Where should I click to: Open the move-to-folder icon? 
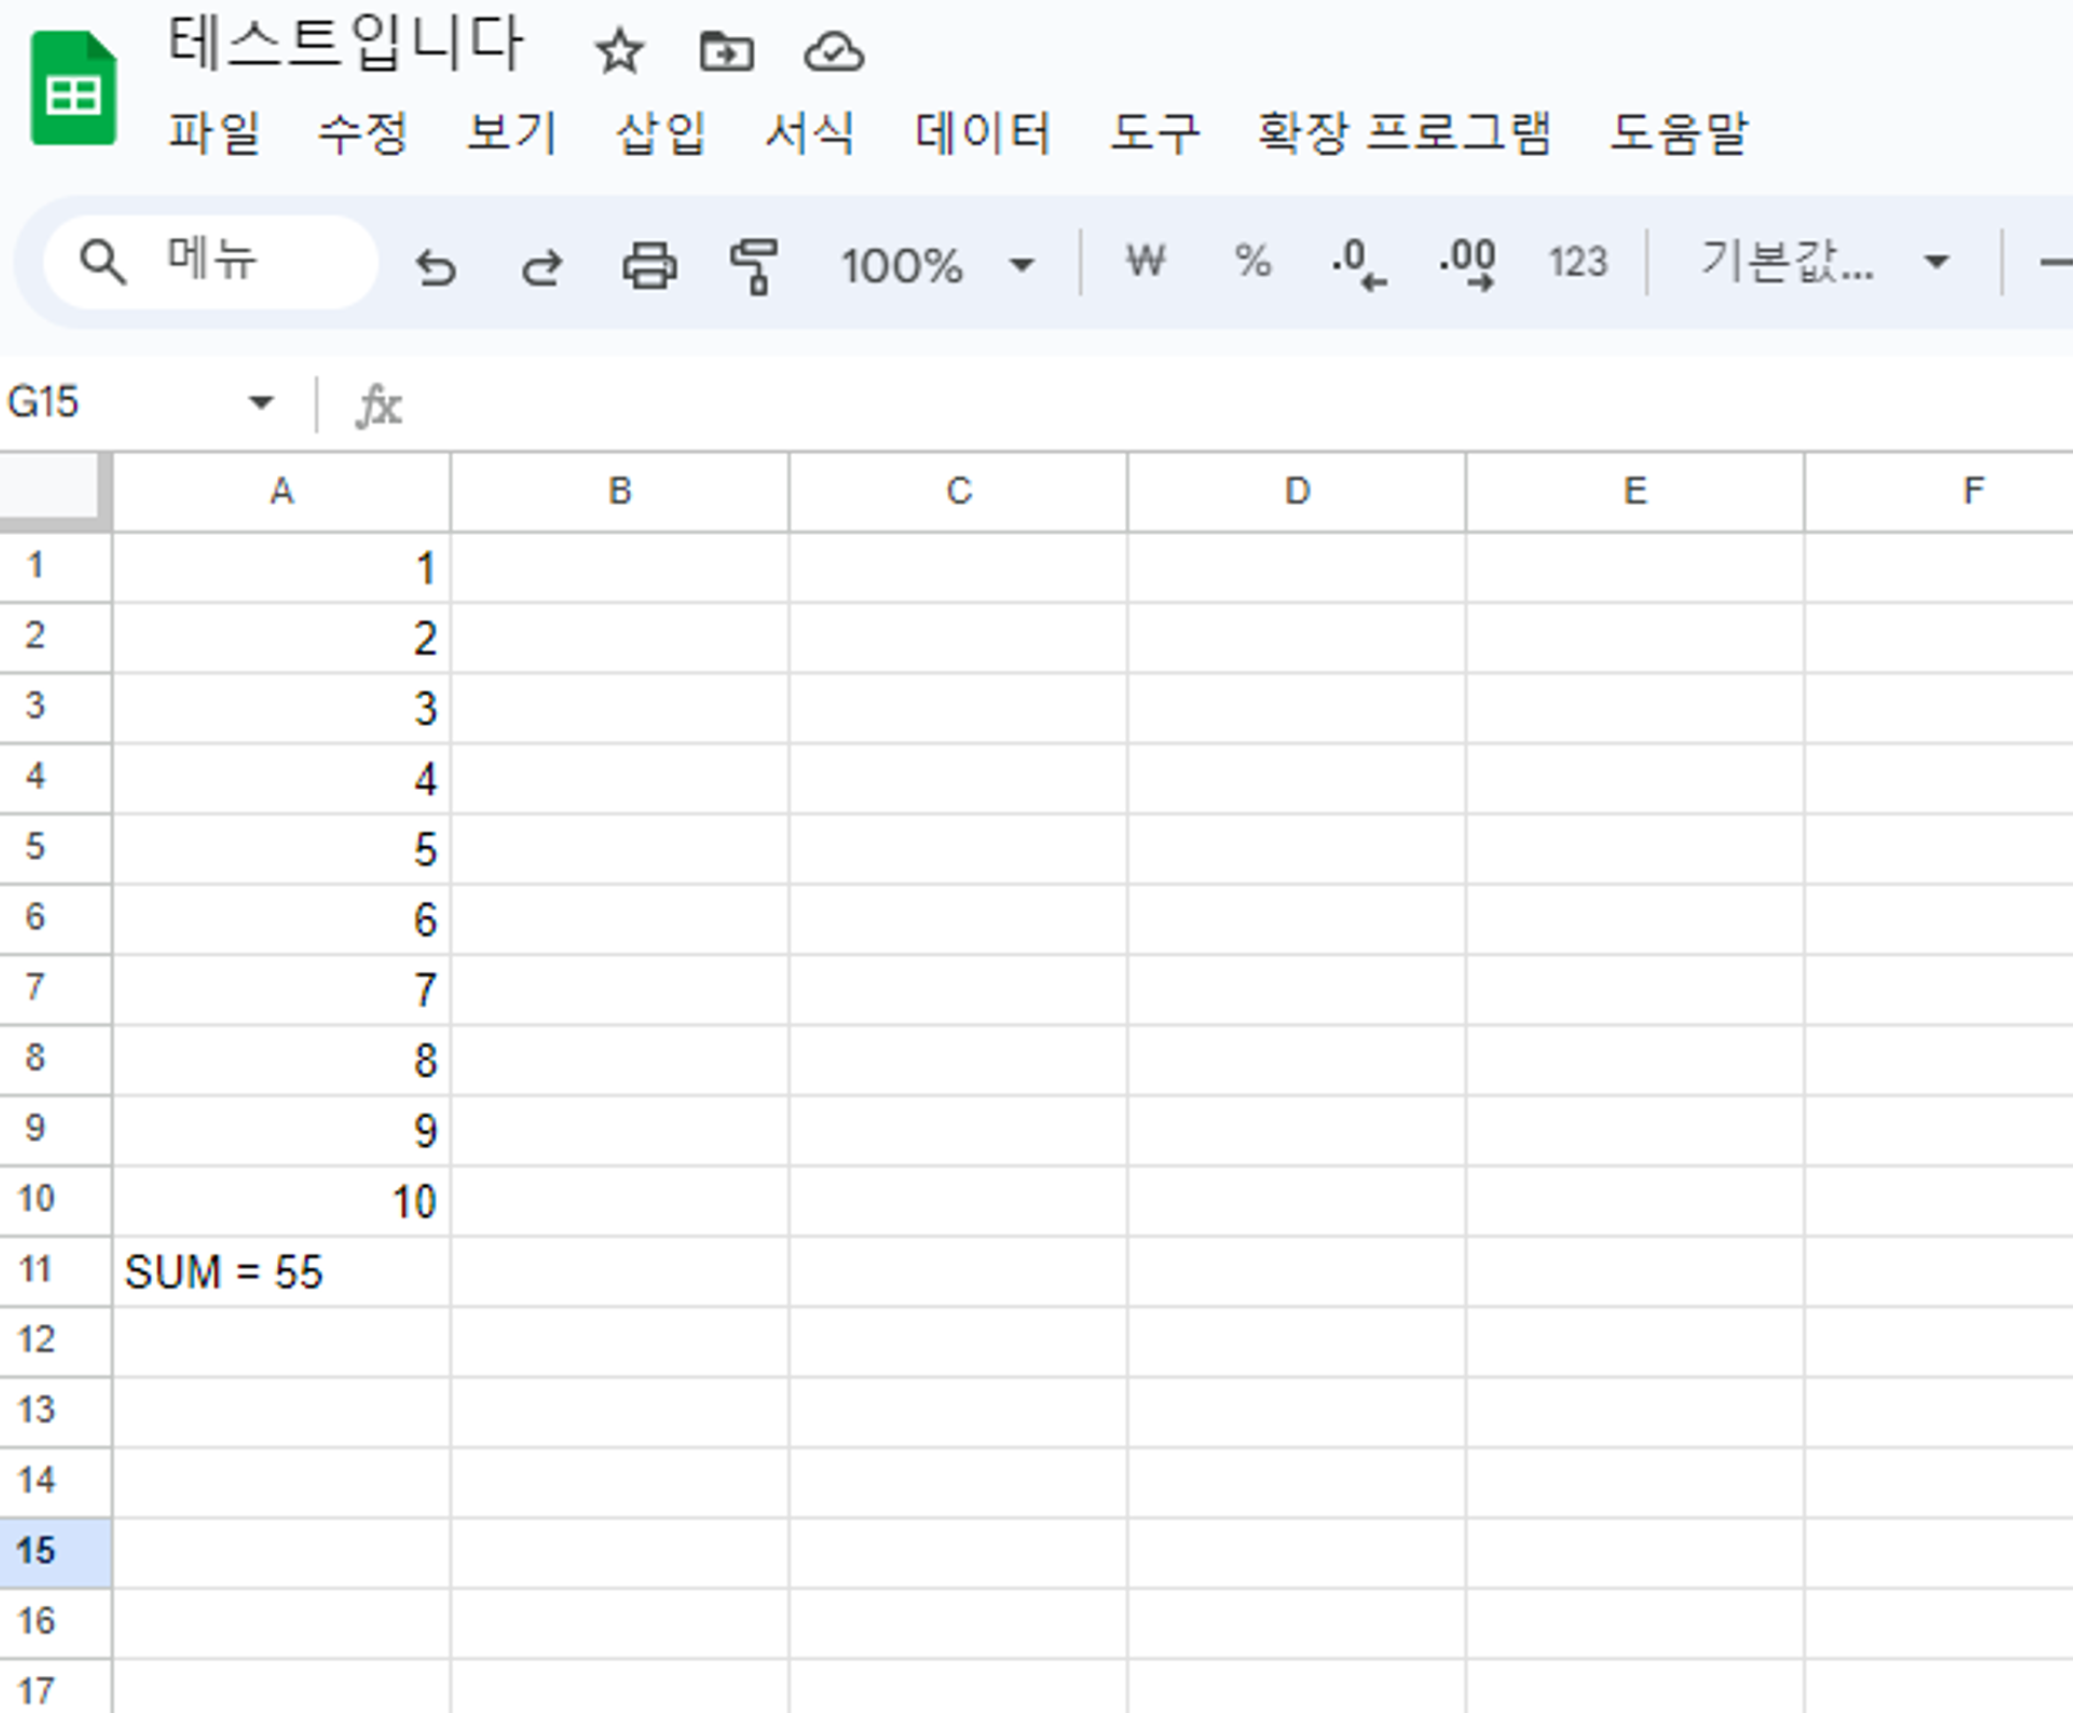[x=726, y=51]
